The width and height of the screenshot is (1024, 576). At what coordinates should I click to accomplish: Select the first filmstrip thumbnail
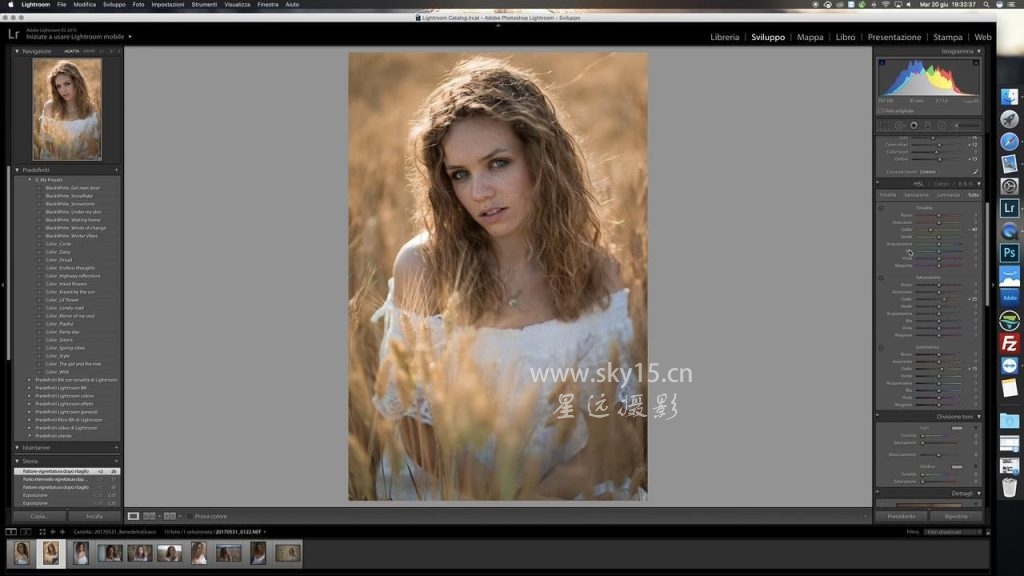tap(22, 553)
